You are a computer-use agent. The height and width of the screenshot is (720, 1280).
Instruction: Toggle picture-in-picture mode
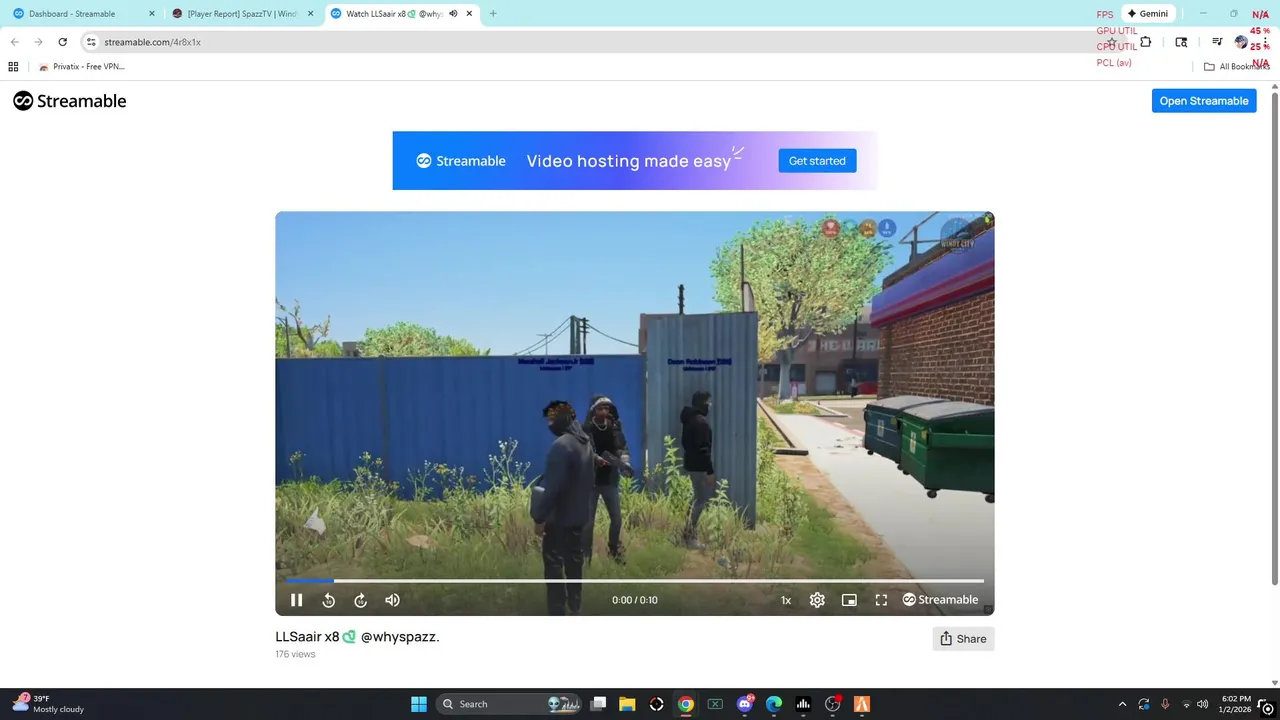click(x=849, y=600)
